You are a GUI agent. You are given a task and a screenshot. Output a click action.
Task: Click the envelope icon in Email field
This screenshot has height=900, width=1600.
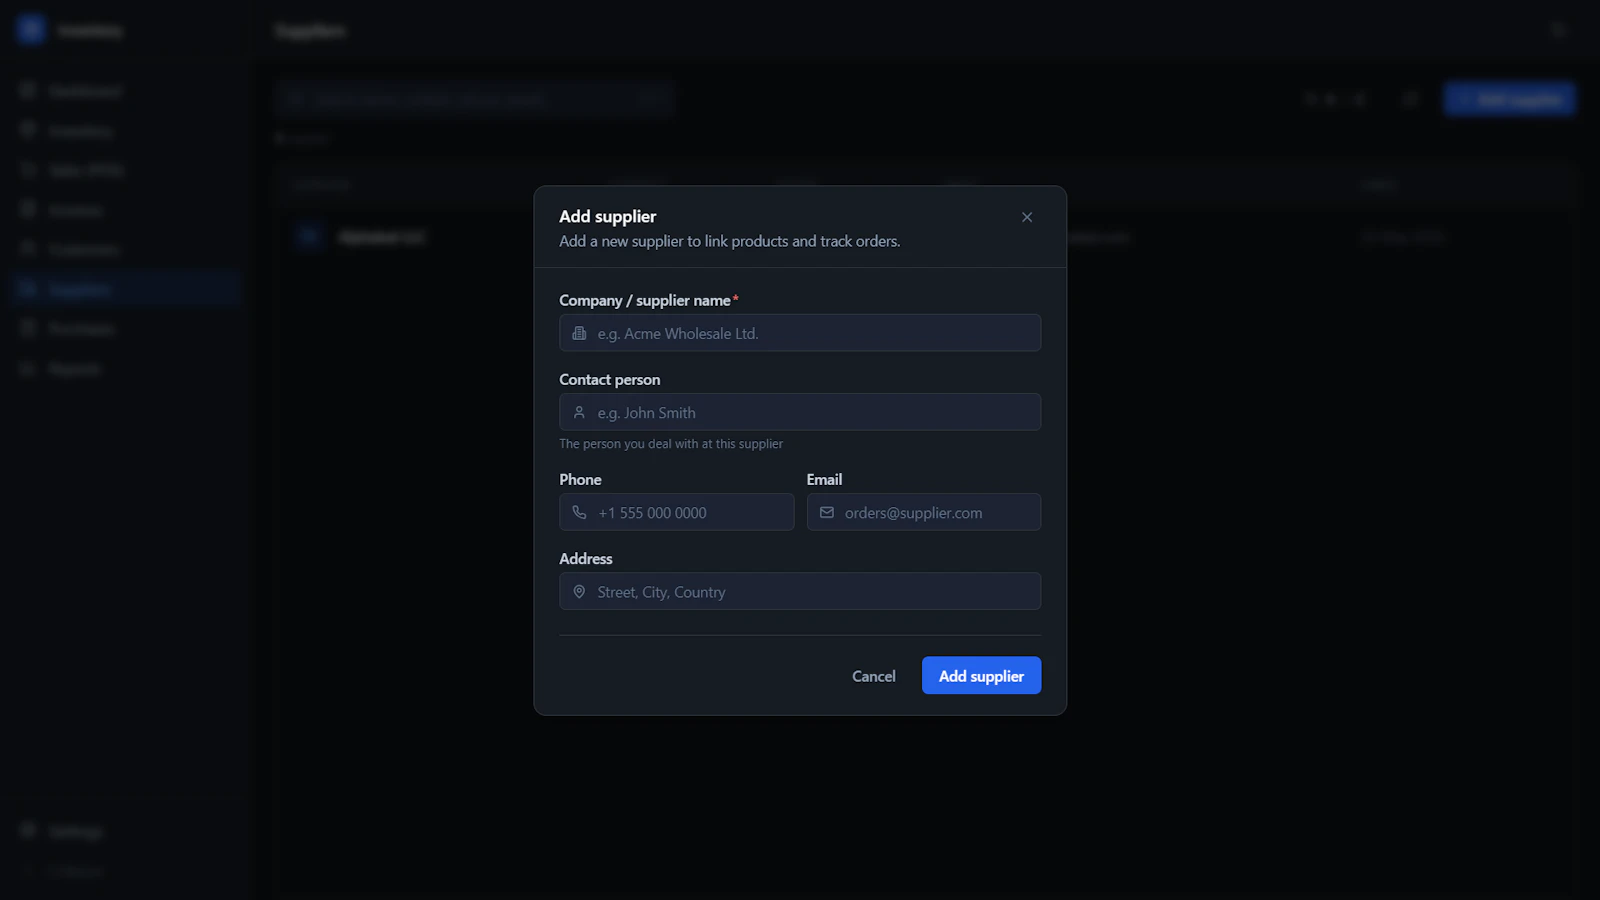(827, 512)
